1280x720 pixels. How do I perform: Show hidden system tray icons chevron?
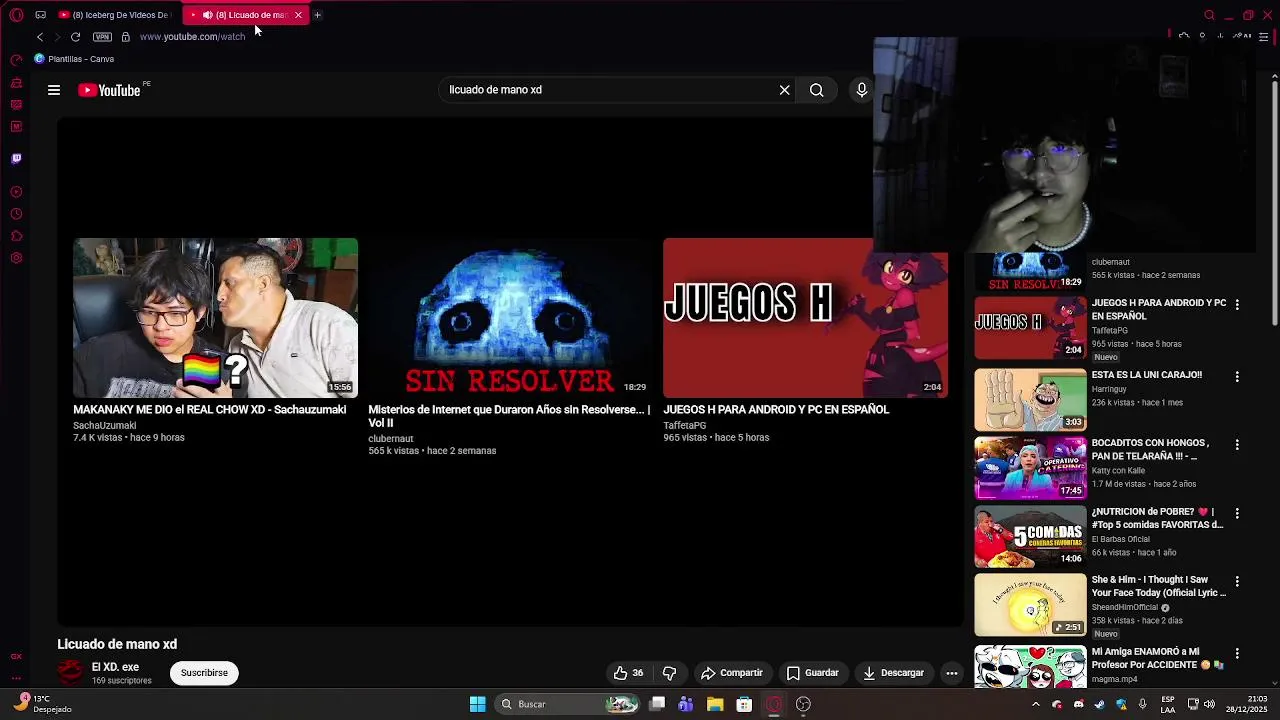coord(1035,704)
